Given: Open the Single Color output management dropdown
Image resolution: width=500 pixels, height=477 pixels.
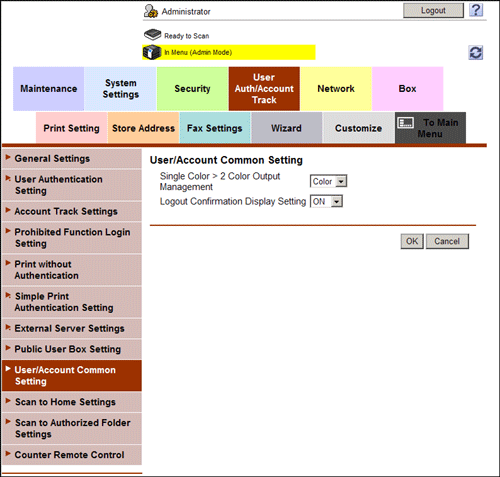Looking at the screenshot, I should [x=328, y=181].
